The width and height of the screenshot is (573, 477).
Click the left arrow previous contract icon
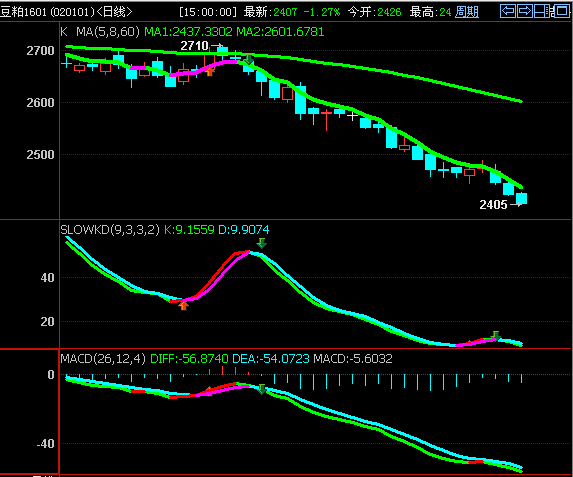[508, 11]
